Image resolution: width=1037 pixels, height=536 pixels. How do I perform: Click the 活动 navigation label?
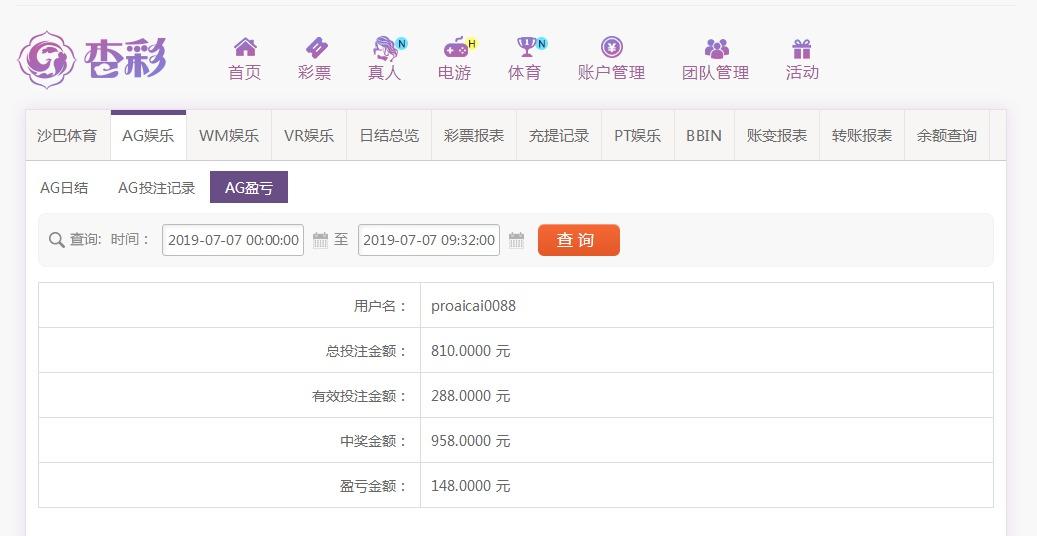tap(802, 72)
